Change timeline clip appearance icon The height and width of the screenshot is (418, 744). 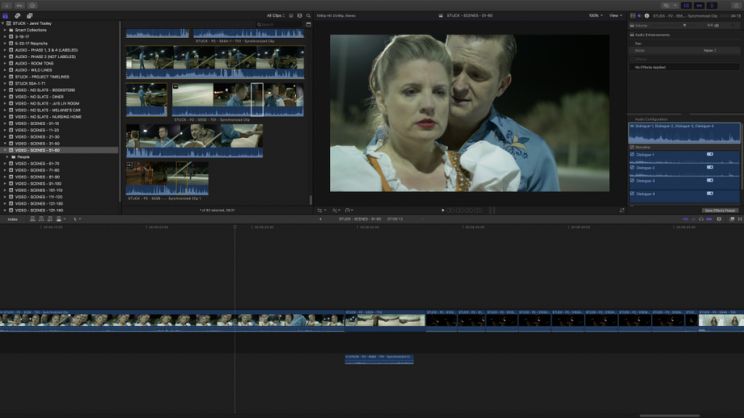tap(719, 219)
